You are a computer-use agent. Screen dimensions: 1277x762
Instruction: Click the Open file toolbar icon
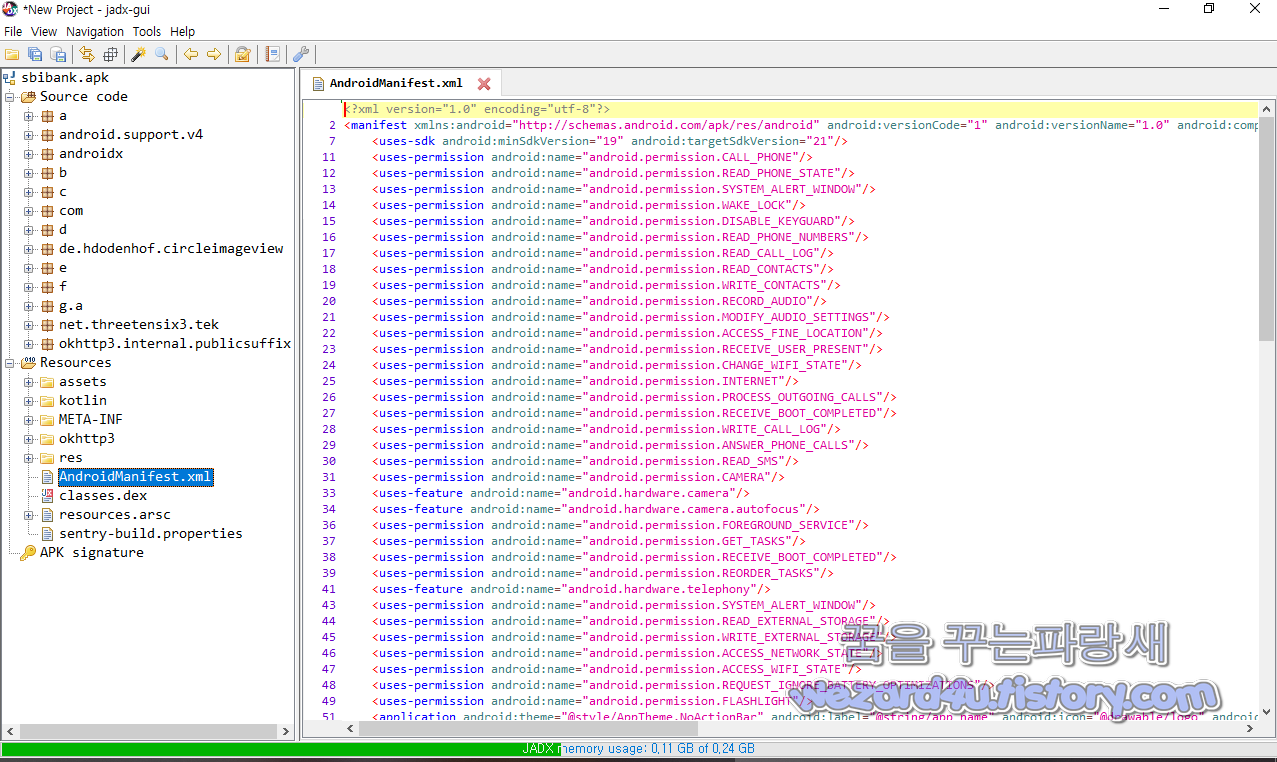pos(12,54)
